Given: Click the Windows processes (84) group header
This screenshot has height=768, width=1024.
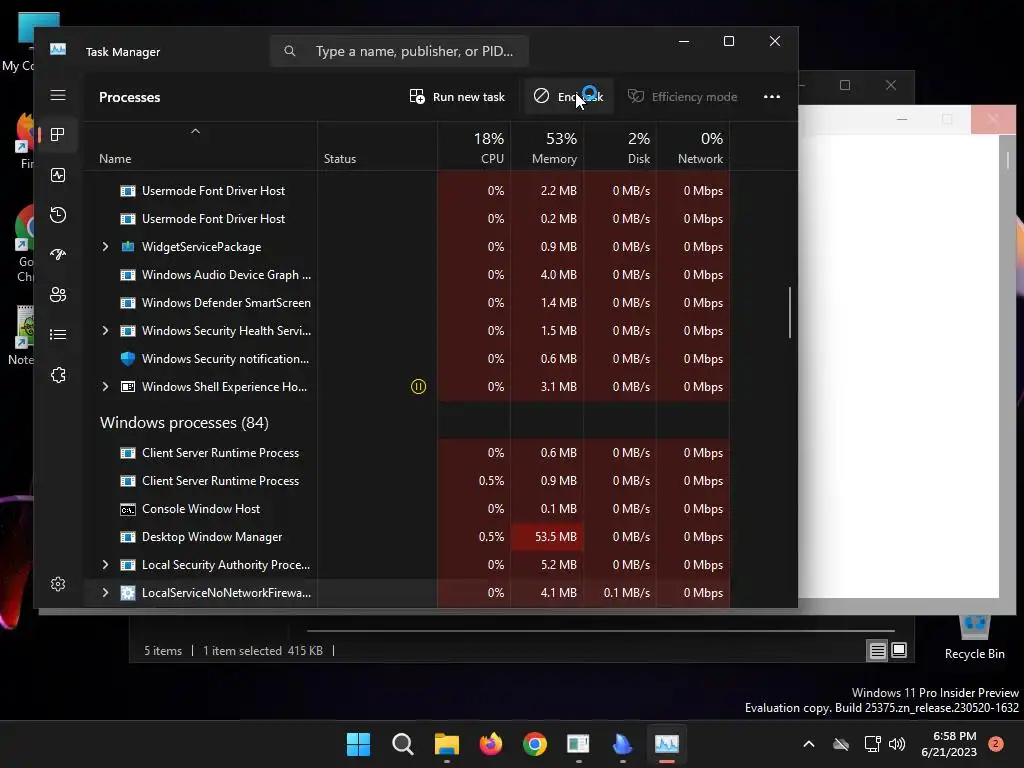Looking at the screenshot, I should pos(184,423).
